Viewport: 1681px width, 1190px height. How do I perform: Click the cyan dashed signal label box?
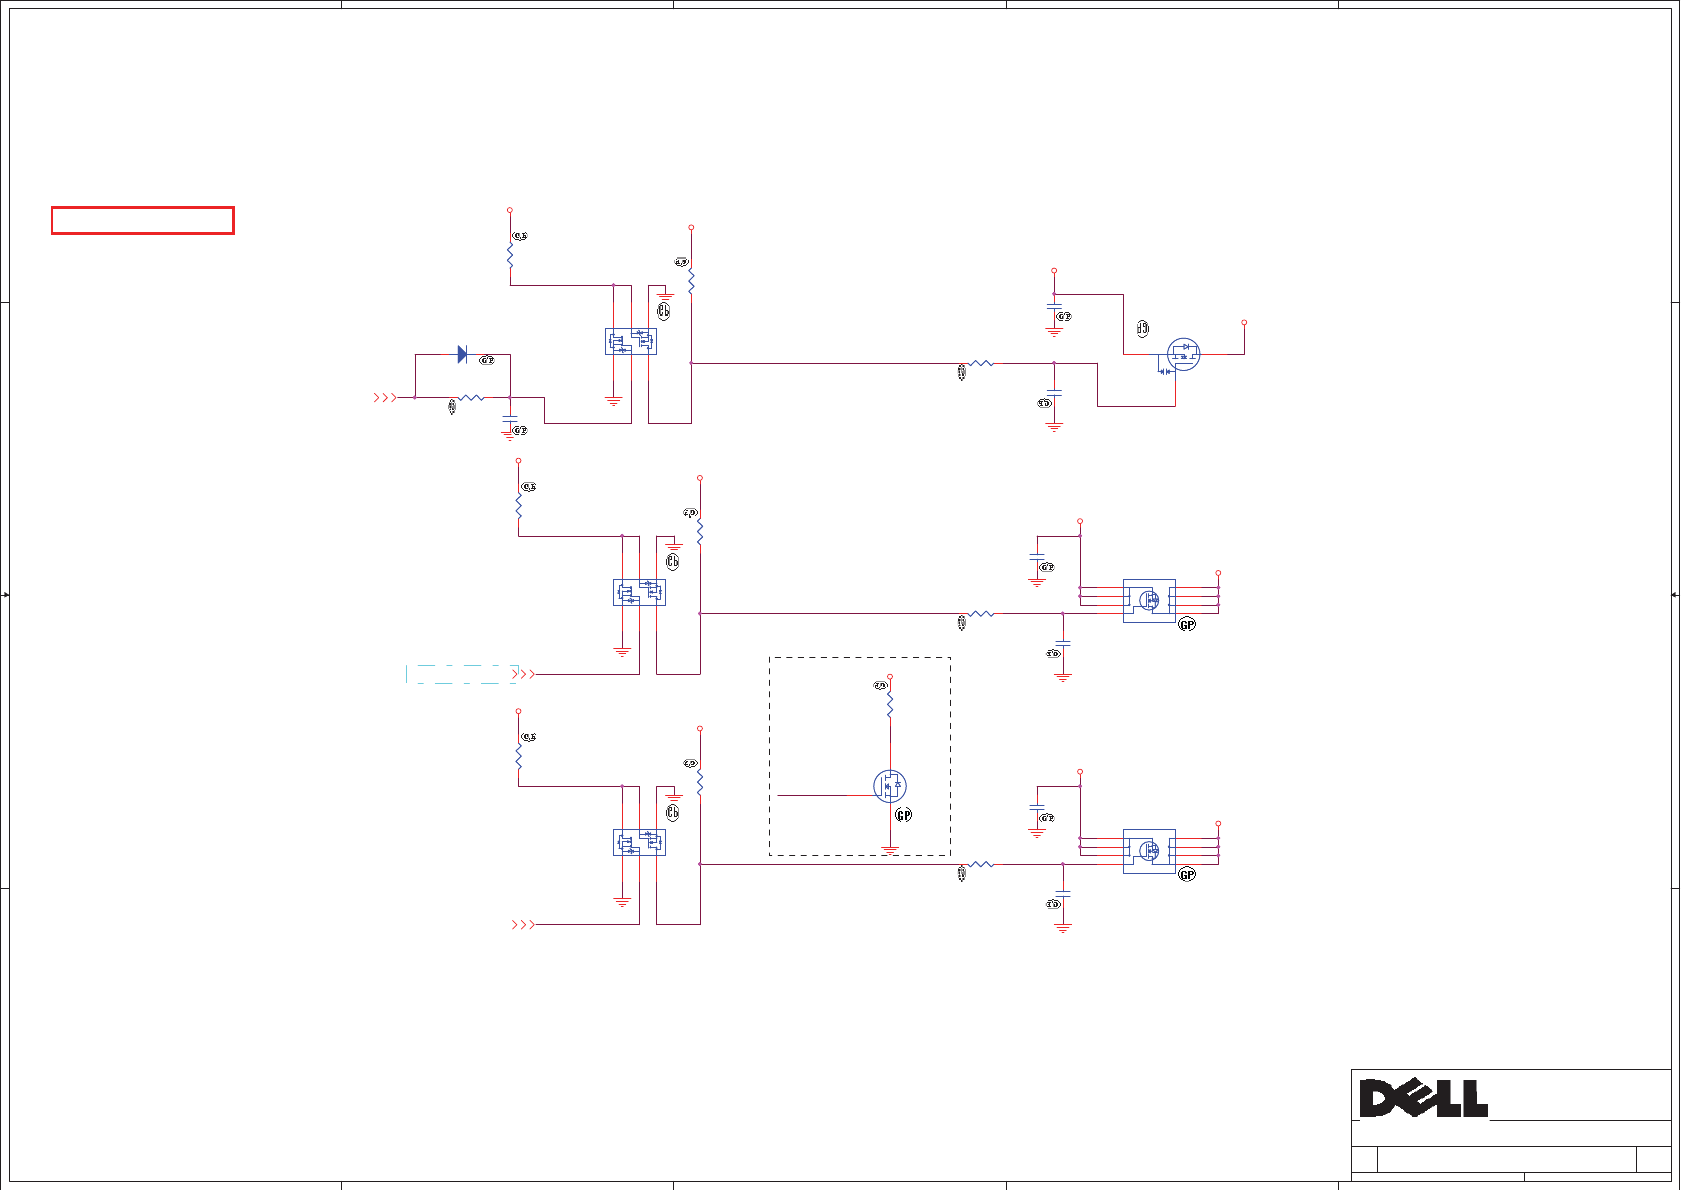pyautogui.click(x=462, y=674)
